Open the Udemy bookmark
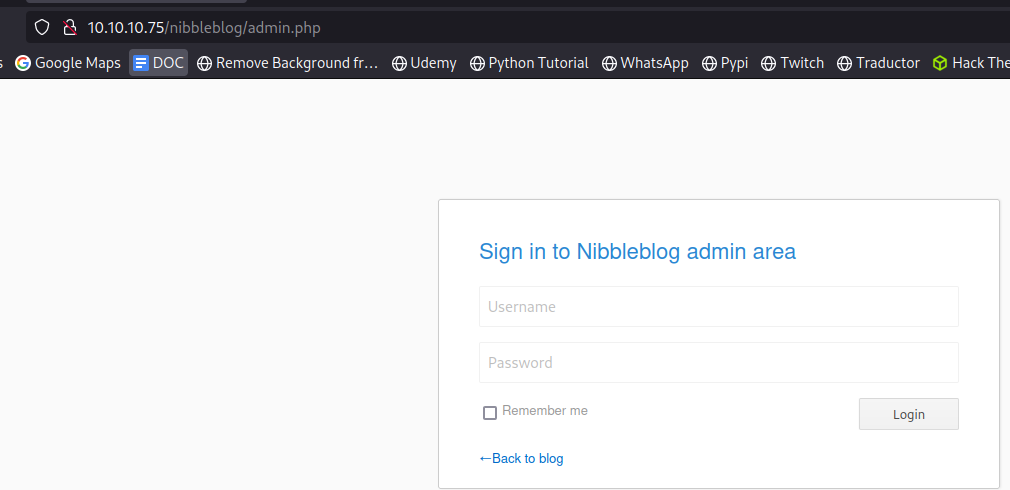The width and height of the screenshot is (1010, 490). (x=424, y=63)
